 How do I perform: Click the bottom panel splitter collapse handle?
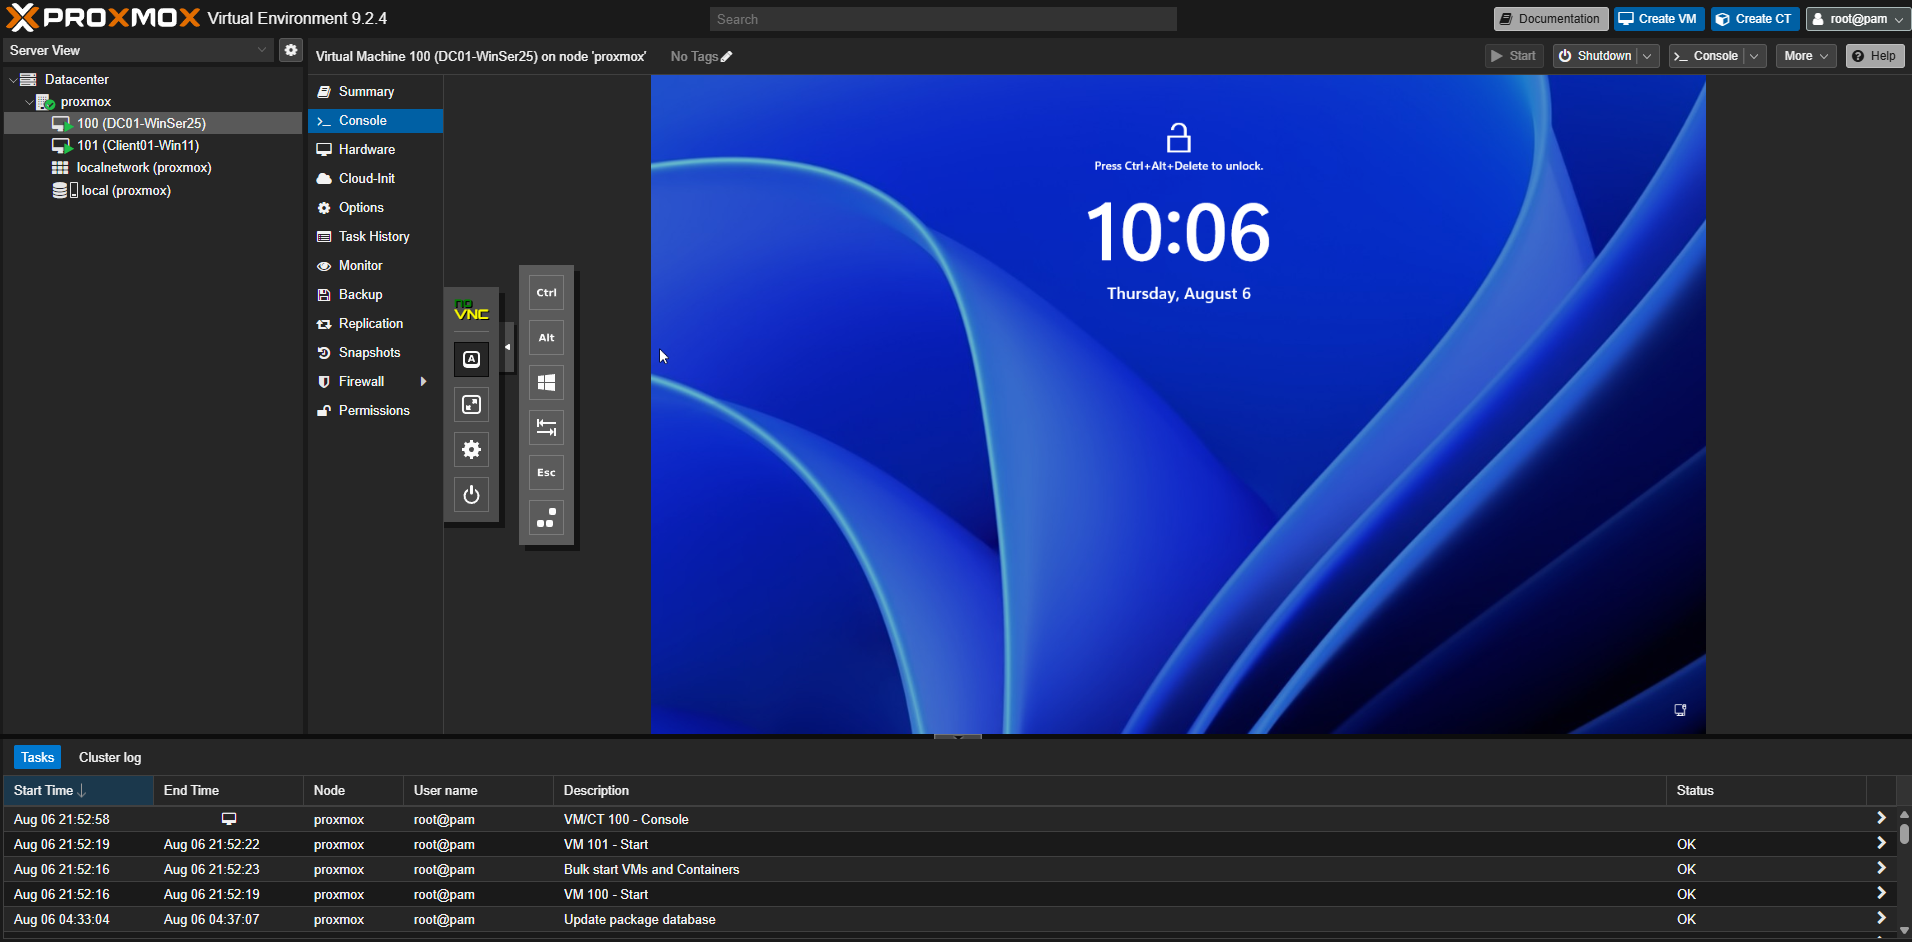958,737
